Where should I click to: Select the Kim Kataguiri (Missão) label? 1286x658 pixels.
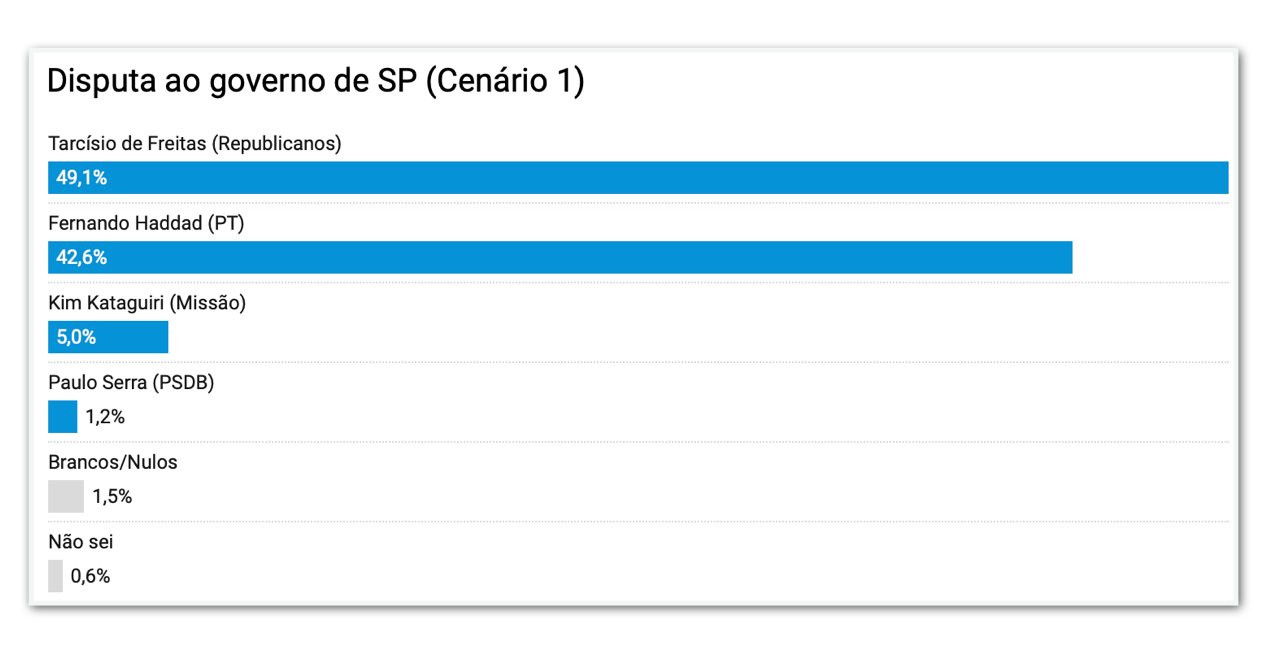click(147, 303)
